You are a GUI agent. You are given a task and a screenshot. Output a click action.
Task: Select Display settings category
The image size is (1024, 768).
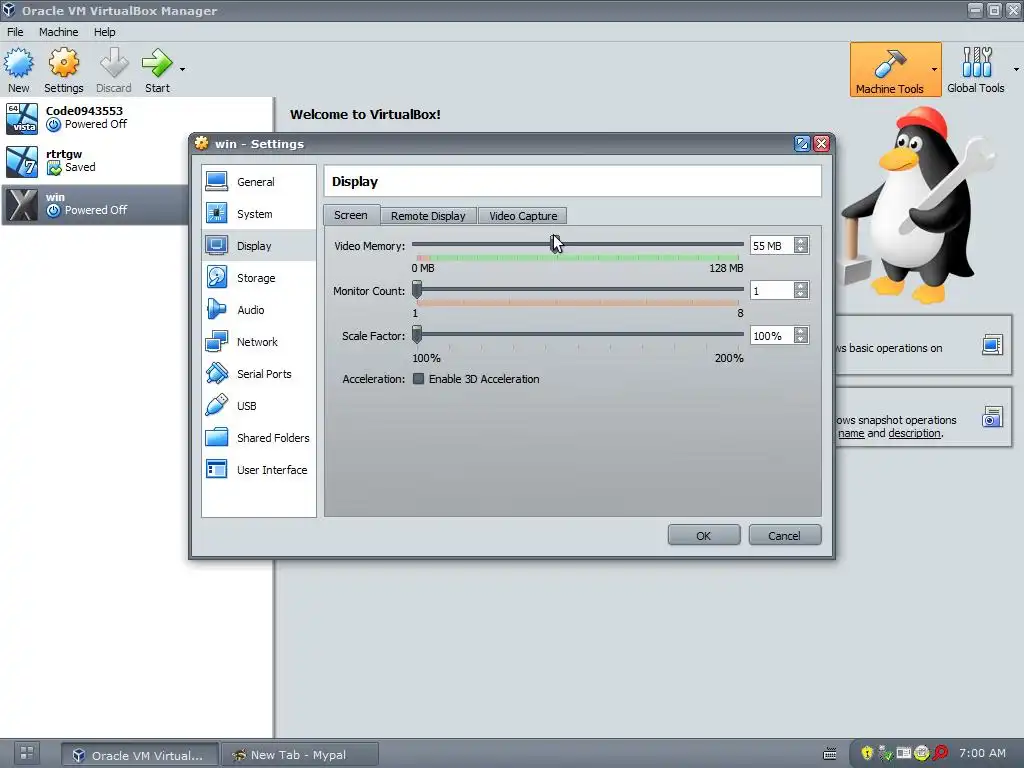(259, 246)
